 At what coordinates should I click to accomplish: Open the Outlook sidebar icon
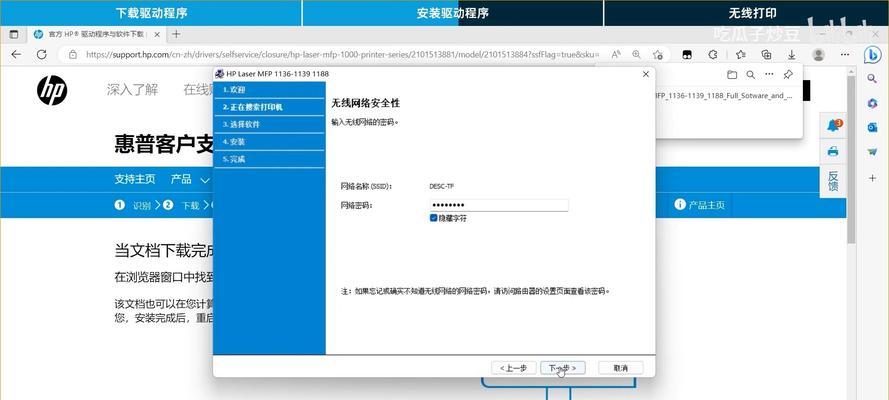[873, 127]
